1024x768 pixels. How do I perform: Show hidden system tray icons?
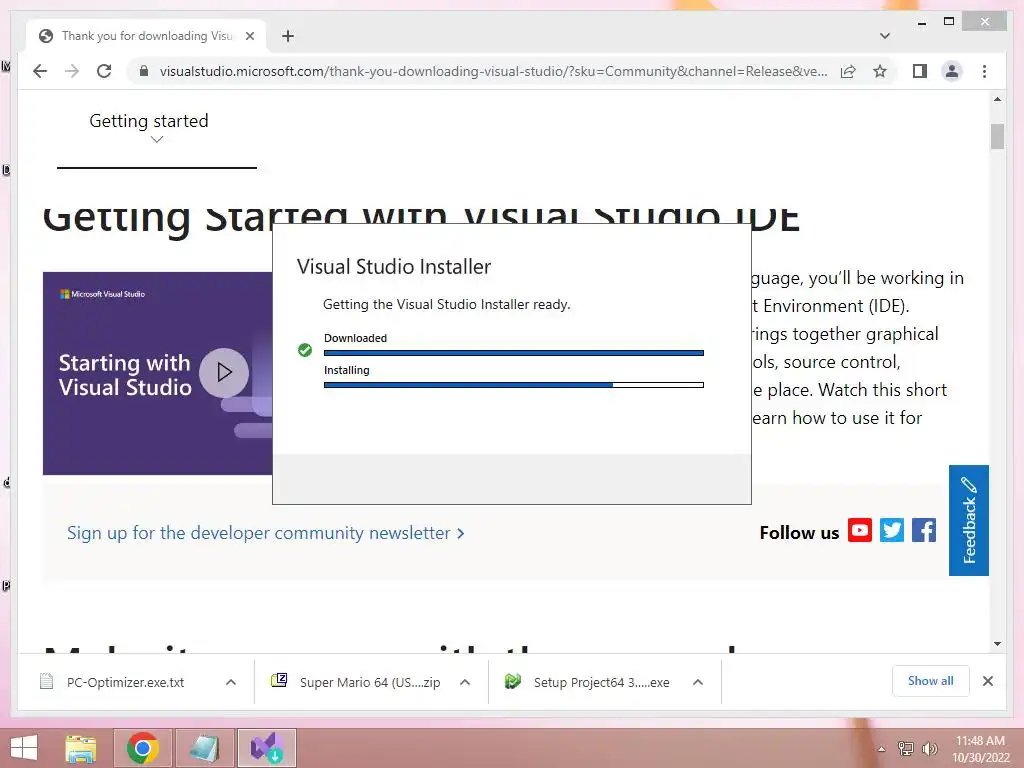[x=881, y=749]
